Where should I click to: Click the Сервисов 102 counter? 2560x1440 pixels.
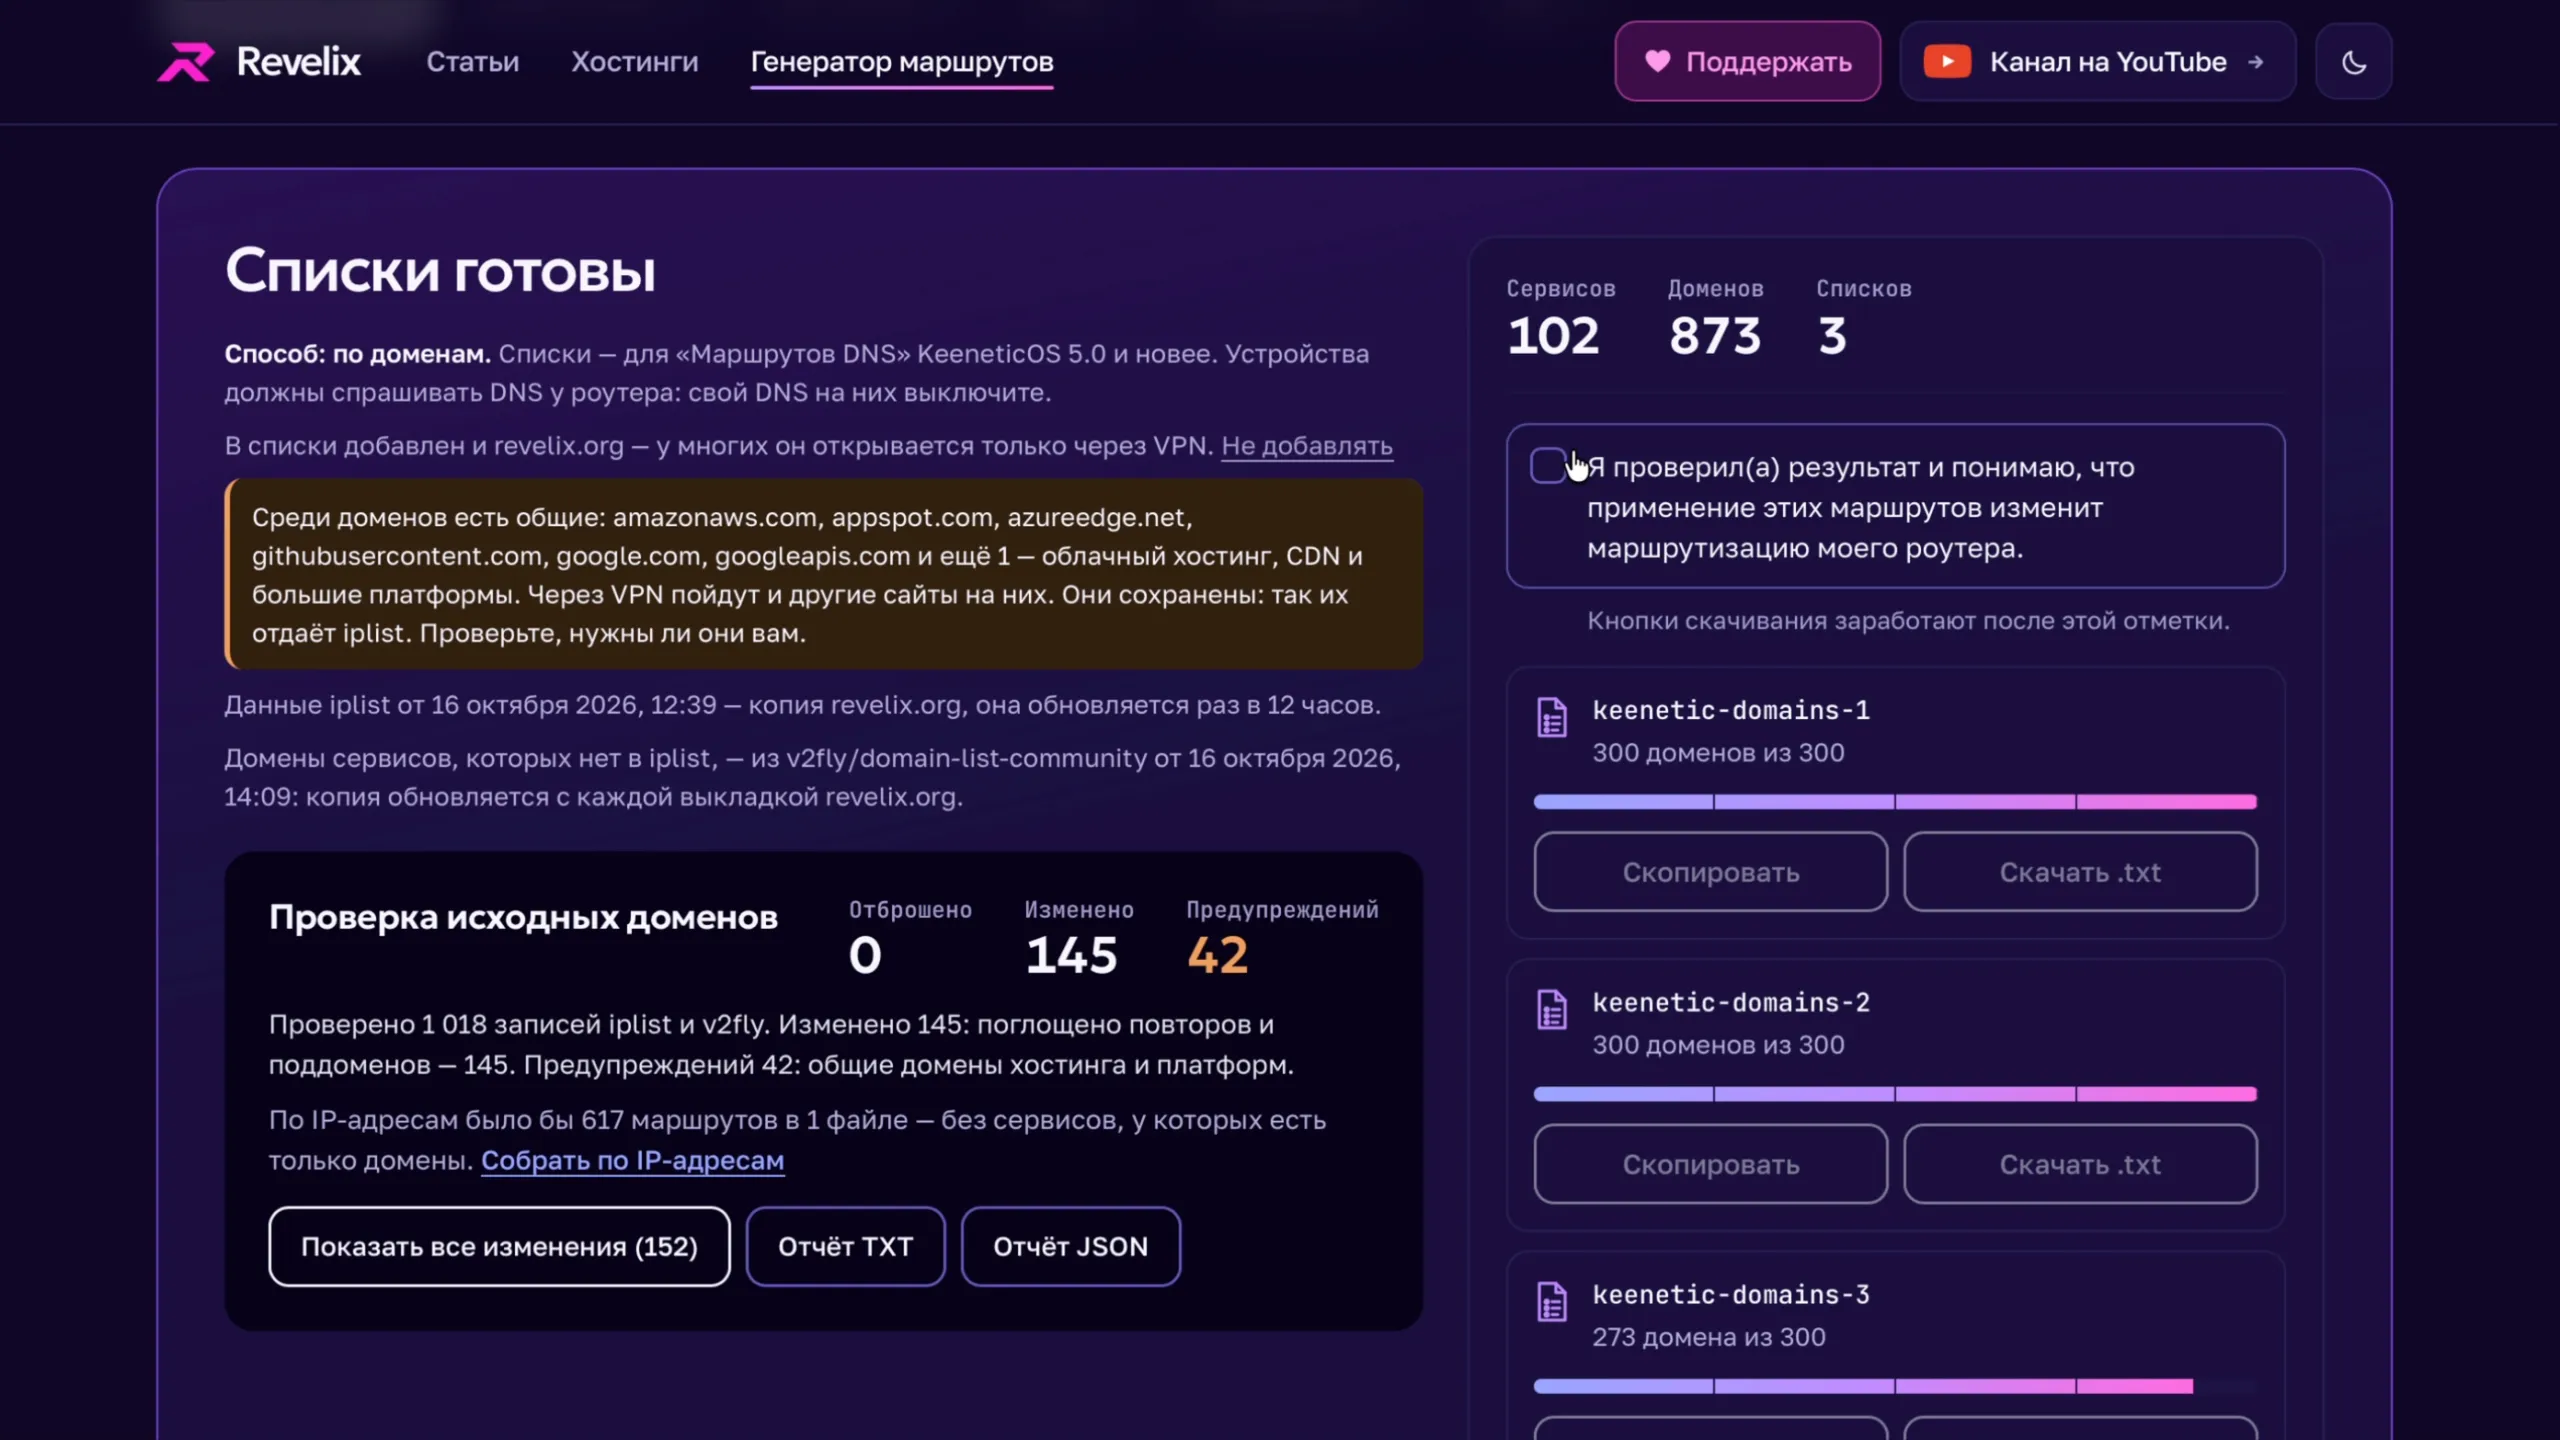coord(1560,318)
